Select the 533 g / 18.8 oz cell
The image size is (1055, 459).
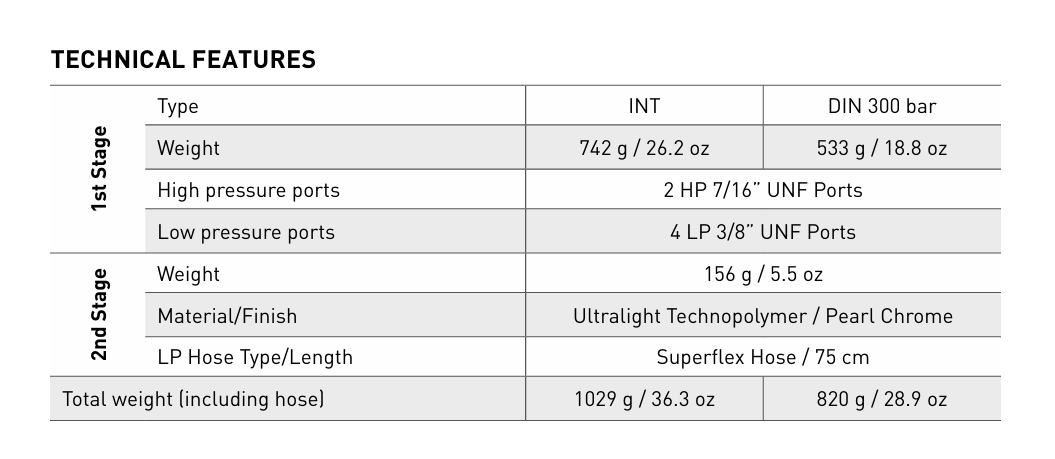pos(881,148)
